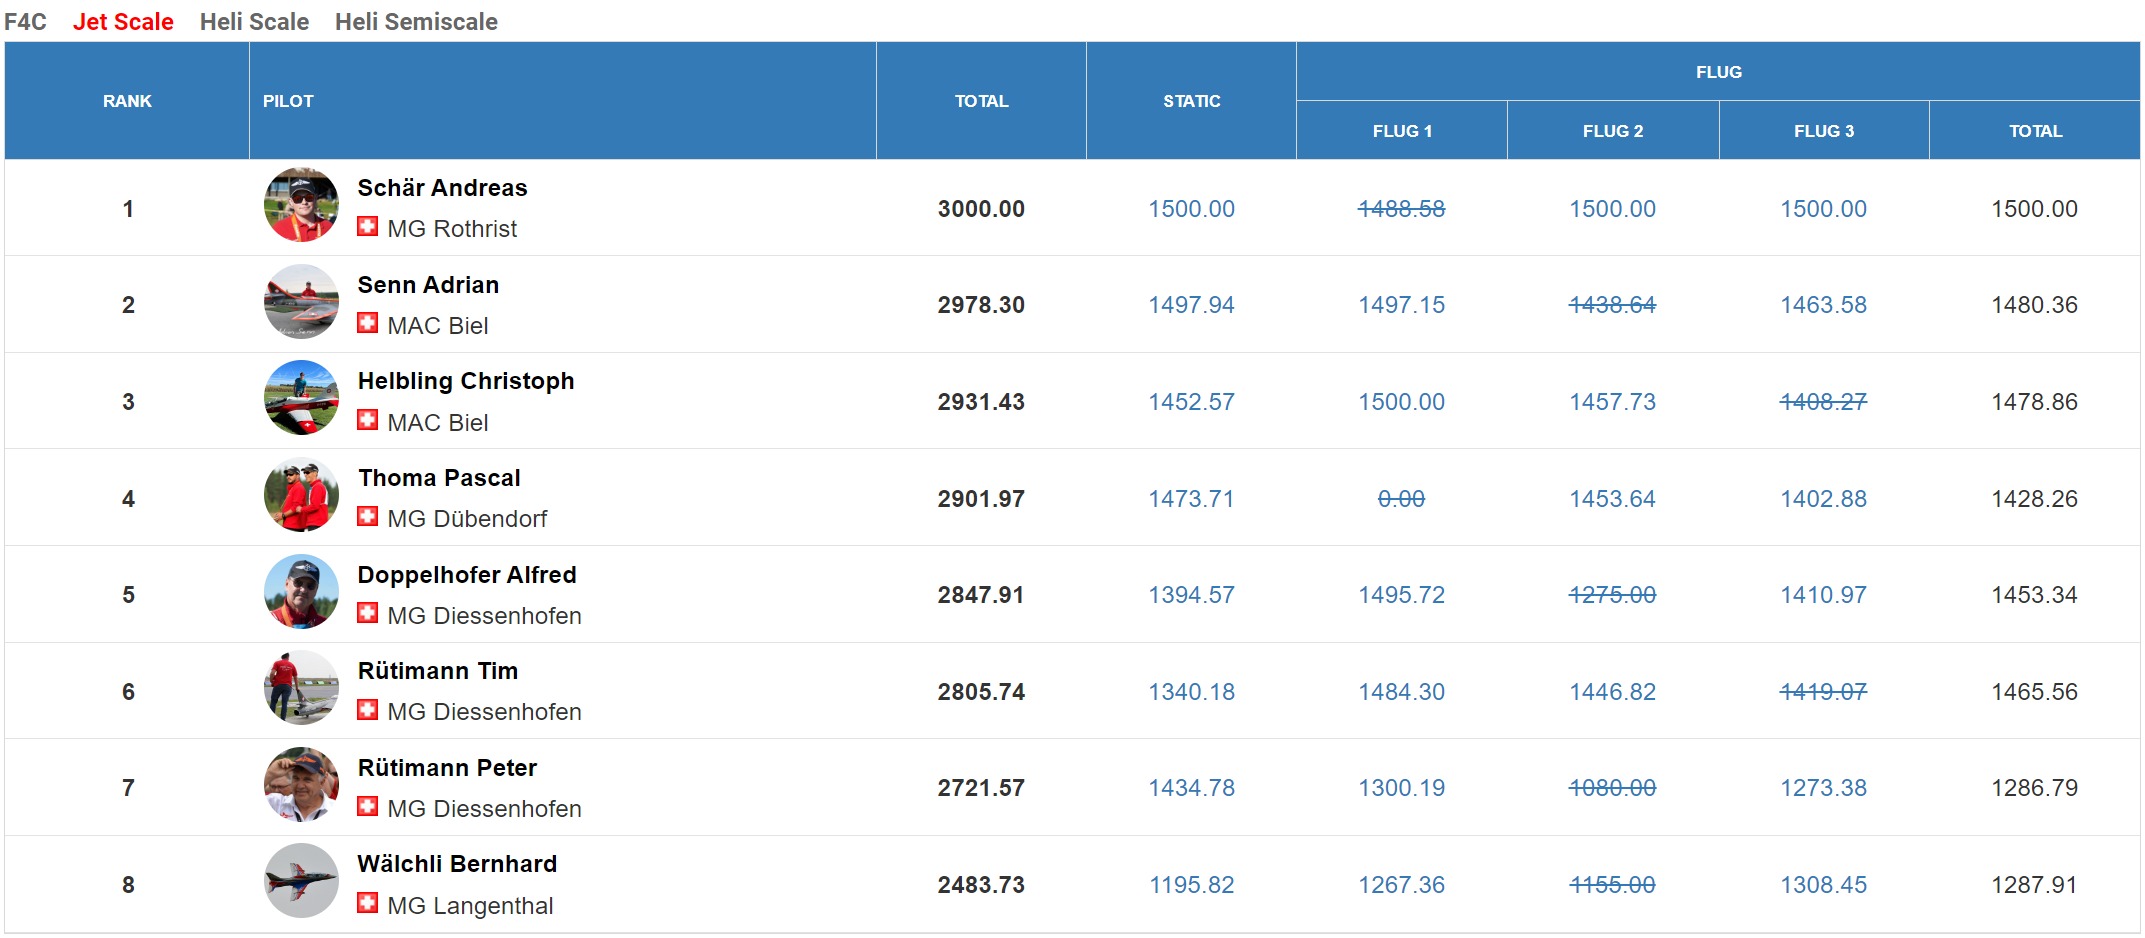The image size is (2145, 938).
Task: Open static score 1340.18
Action: tap(1191, 692)
